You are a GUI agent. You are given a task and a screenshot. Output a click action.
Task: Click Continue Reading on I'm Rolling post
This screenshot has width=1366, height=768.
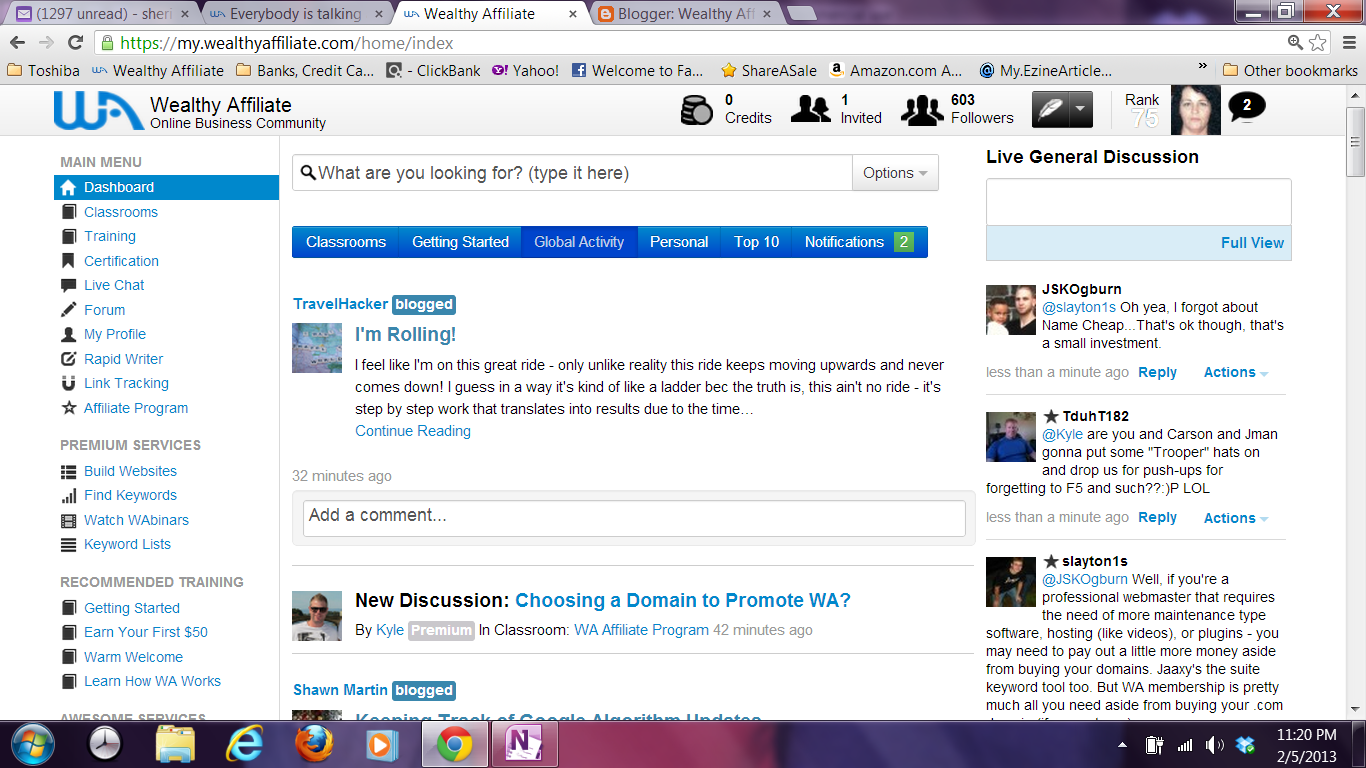(x=413, y=431)
